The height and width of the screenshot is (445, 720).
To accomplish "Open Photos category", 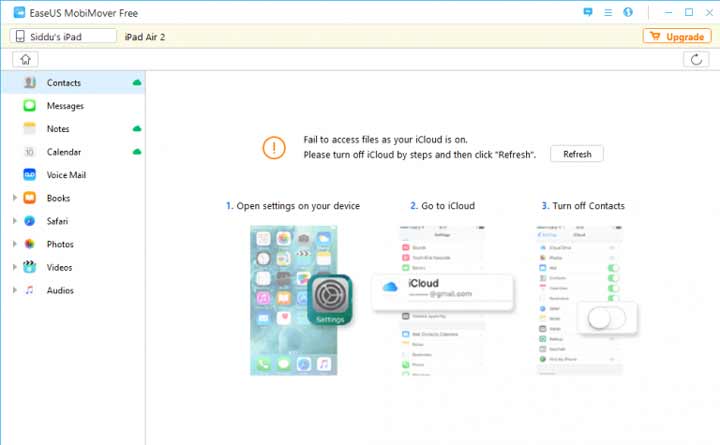I will [x=73, y=244].
